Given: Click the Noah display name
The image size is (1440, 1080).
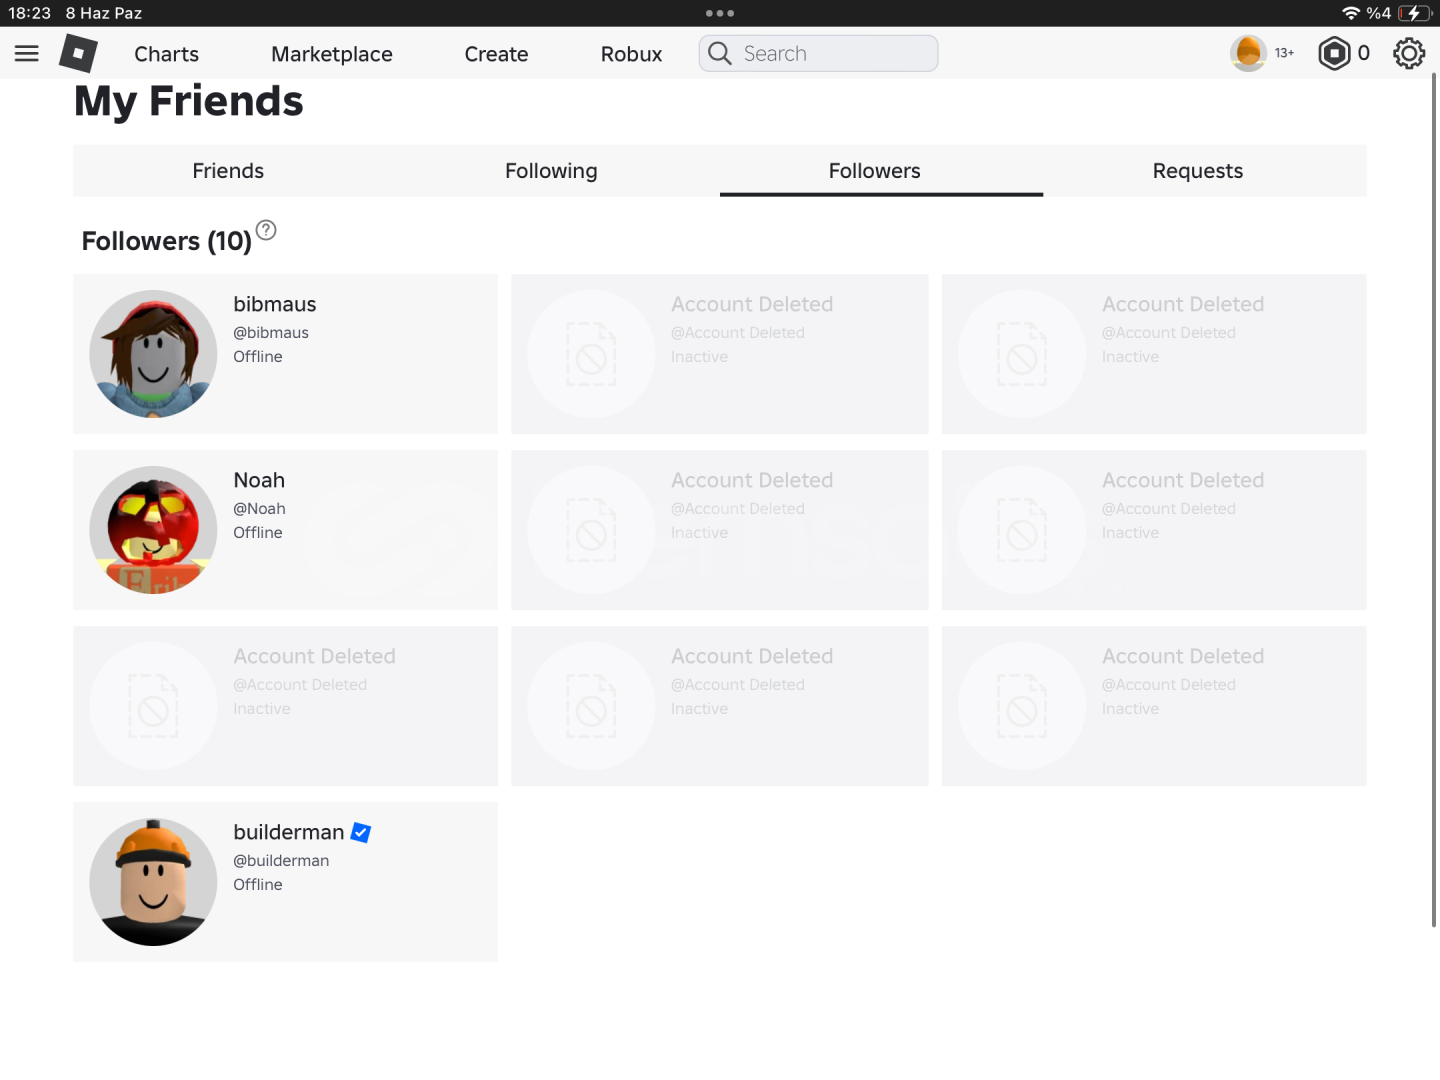Looking at the screenshot, I should (259, 480).
